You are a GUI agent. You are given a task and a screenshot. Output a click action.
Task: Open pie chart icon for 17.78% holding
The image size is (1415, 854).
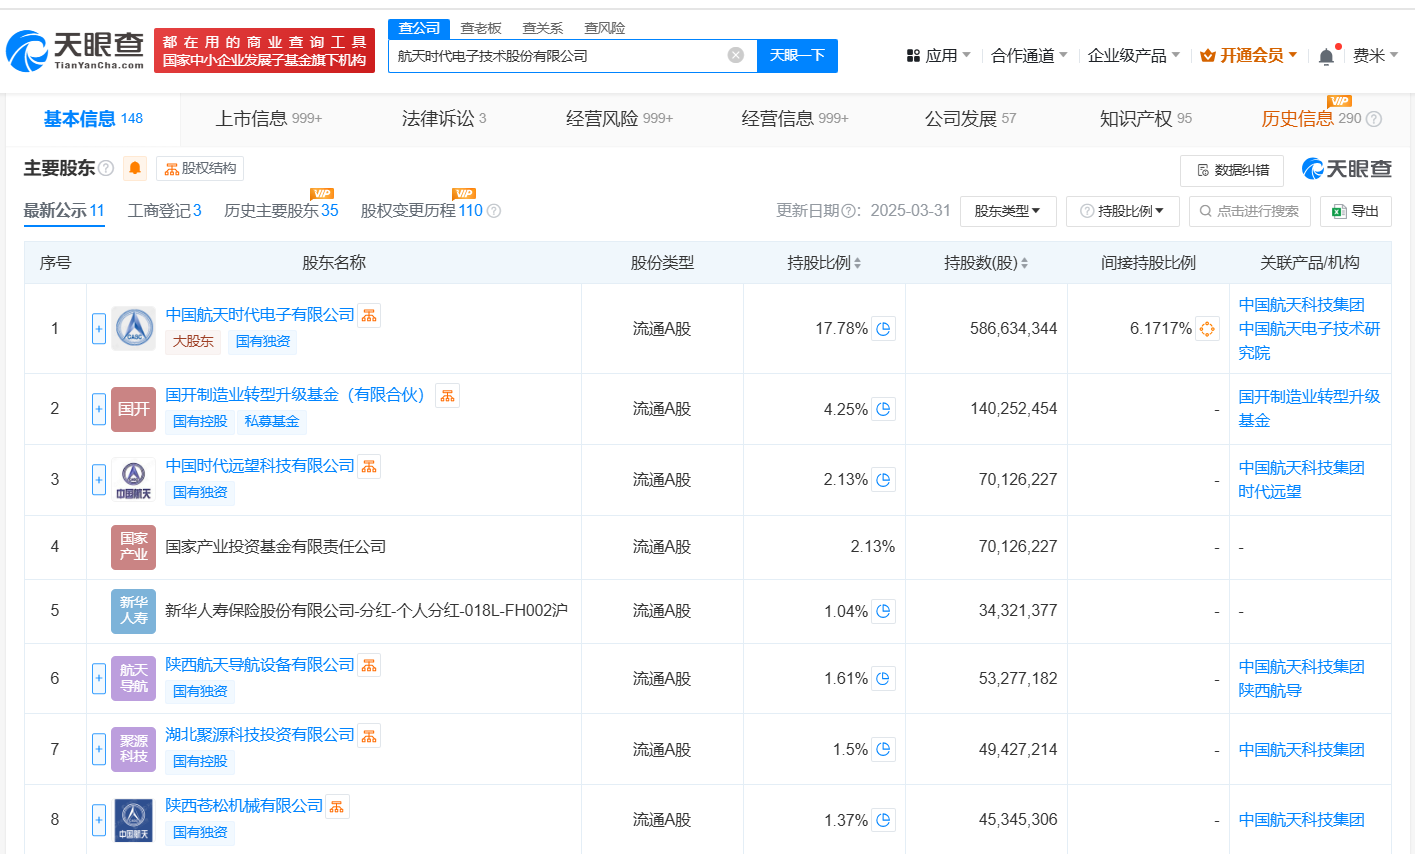(883, 329)
